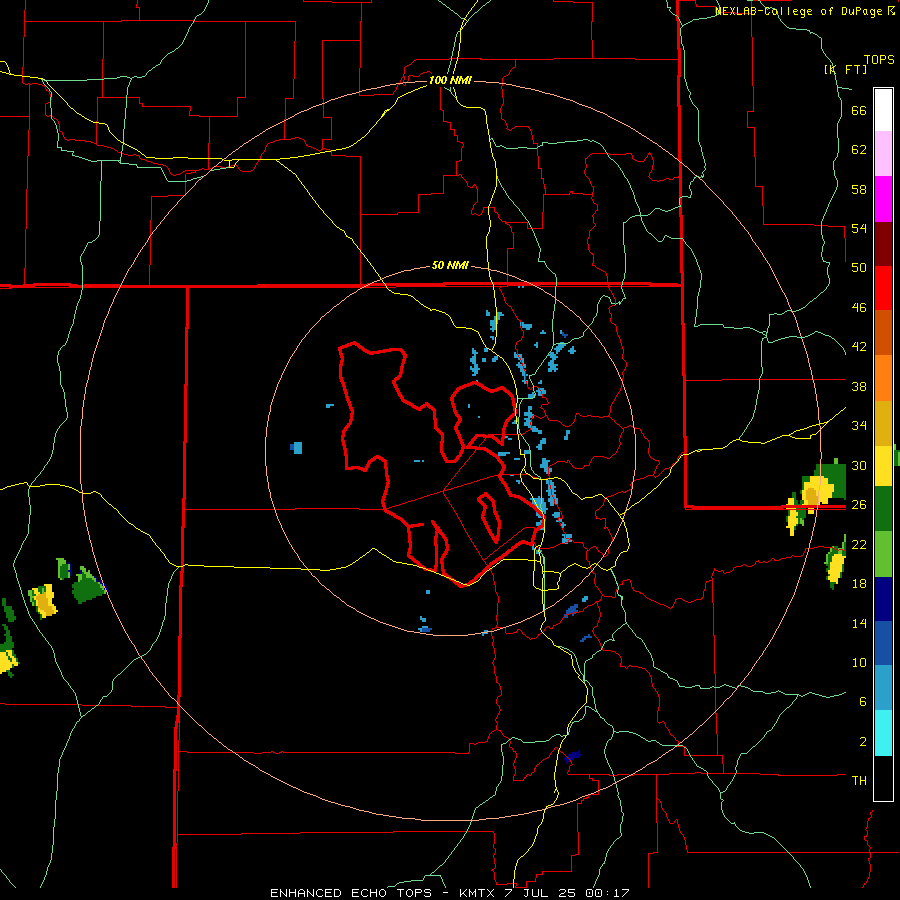Image resolution: width=900 pixels, height=900 pixels.
Task: Click the legend value '66'
Action: (x=859, y=111)
